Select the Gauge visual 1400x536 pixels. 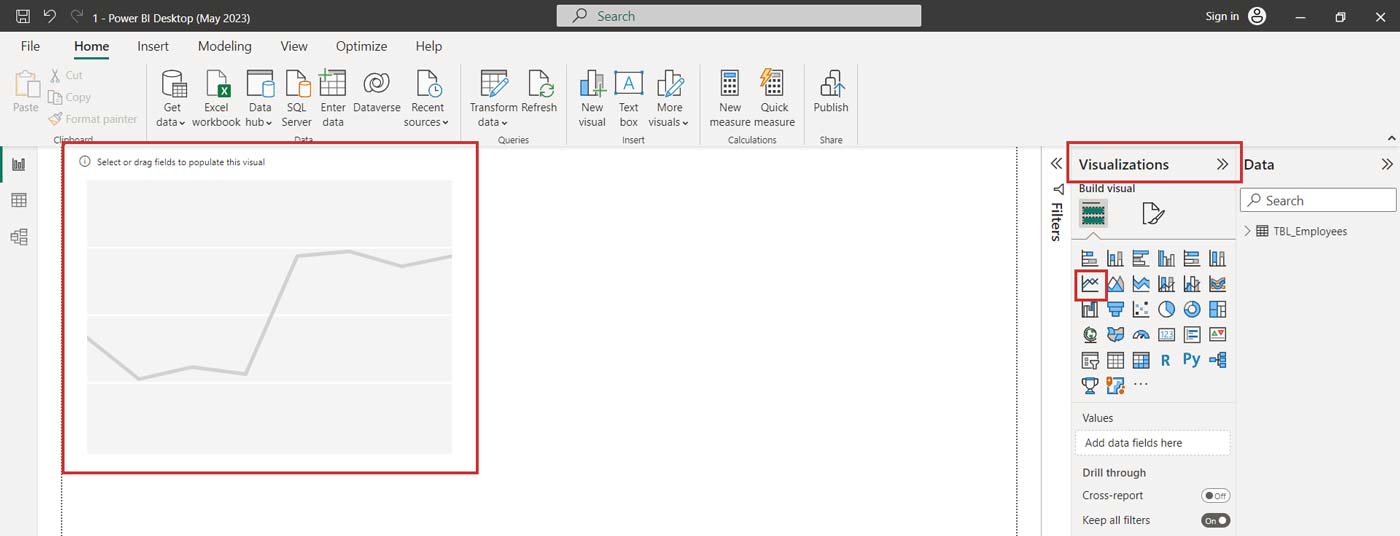1141,334
